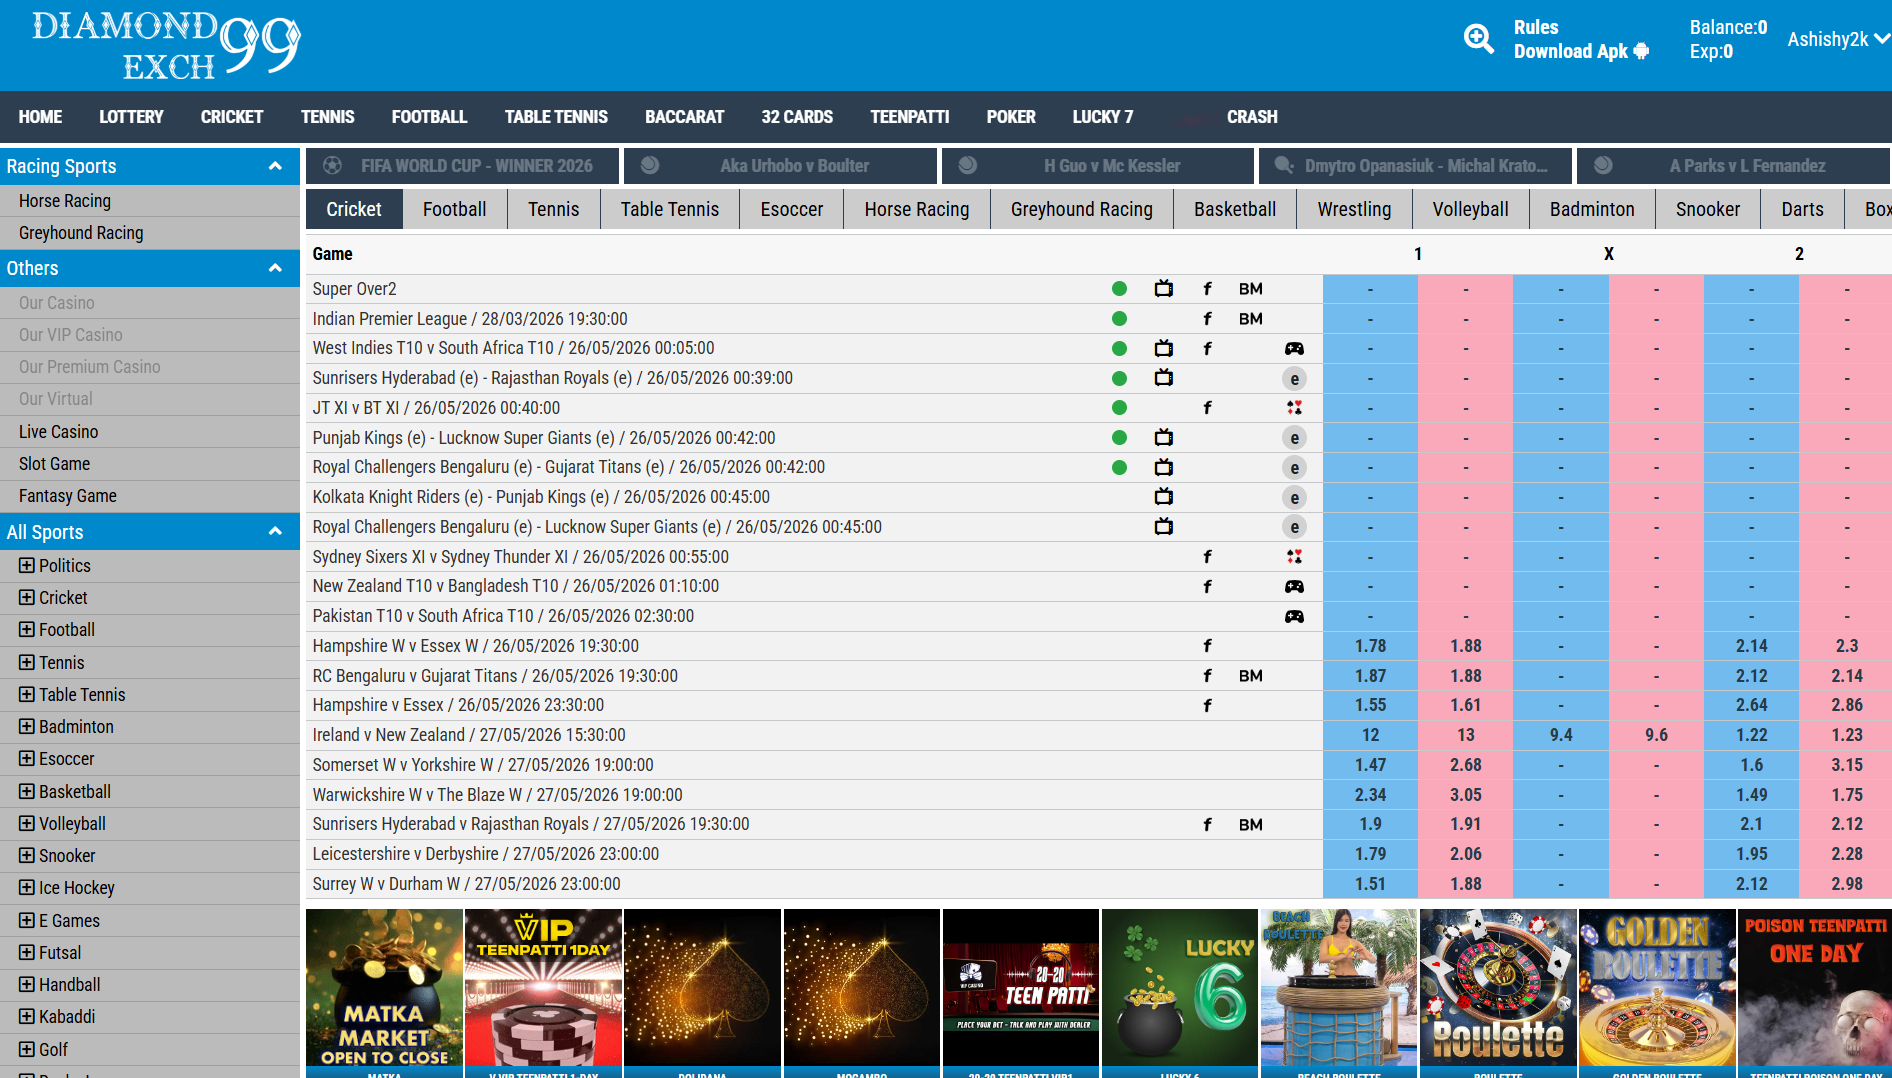Expand the Ice Hockey tree node
The width and height of the screenshot is (1892, 1078).
point(27,887)
